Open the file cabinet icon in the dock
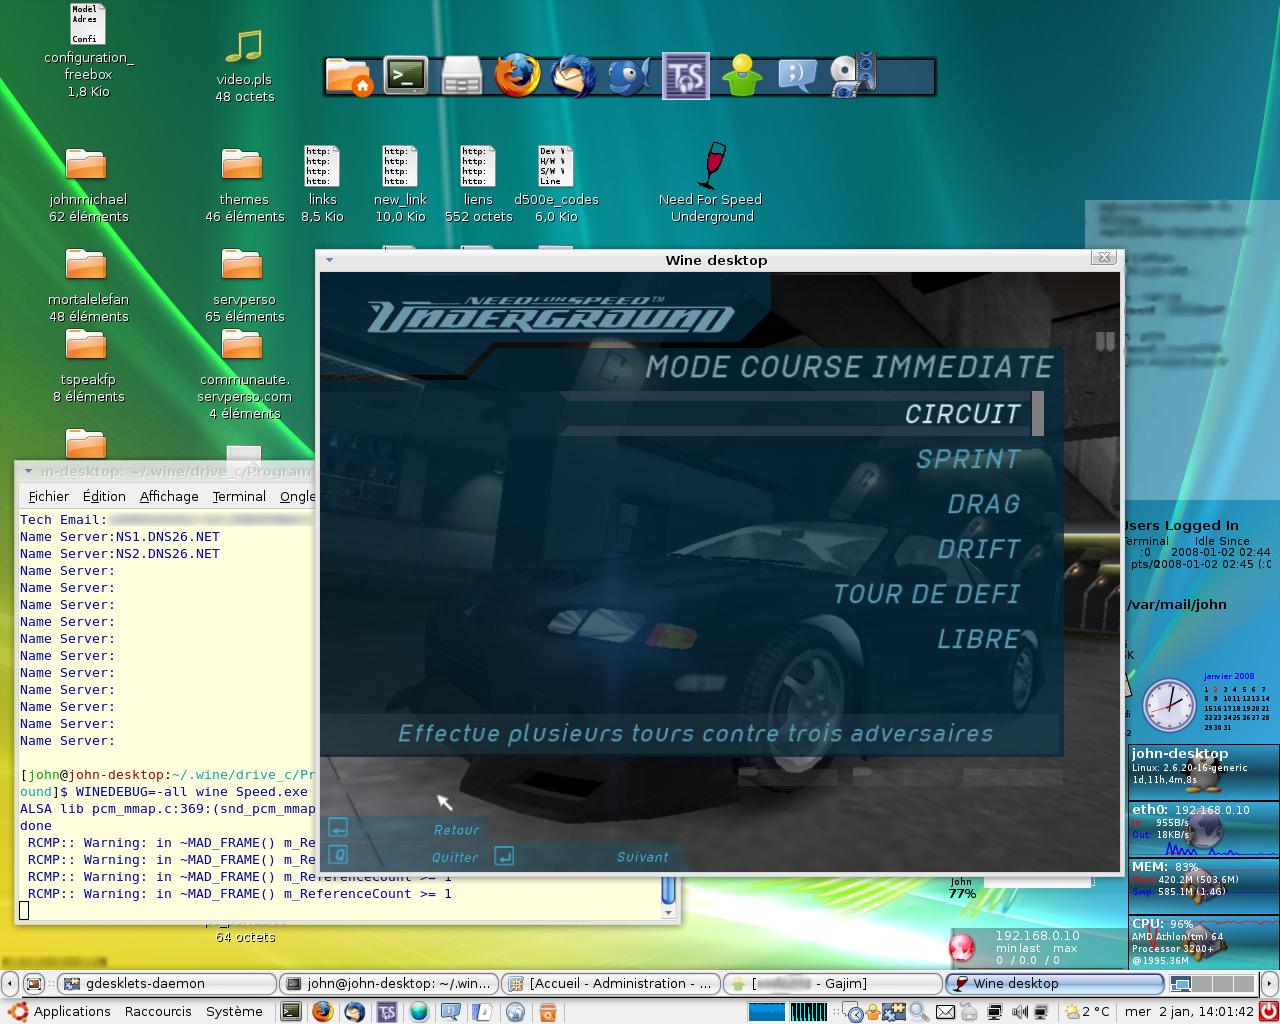Viewport: 1280px width, 1024px height. coord(462,76)
